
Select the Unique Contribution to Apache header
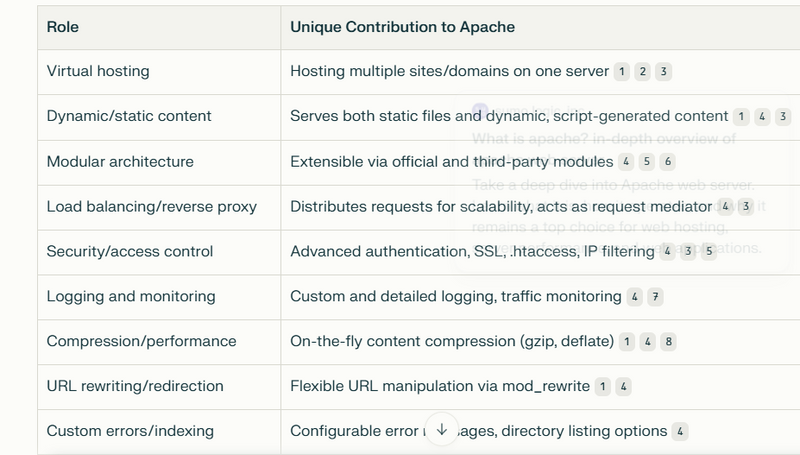pyautogui.click(x=403, y=27)
